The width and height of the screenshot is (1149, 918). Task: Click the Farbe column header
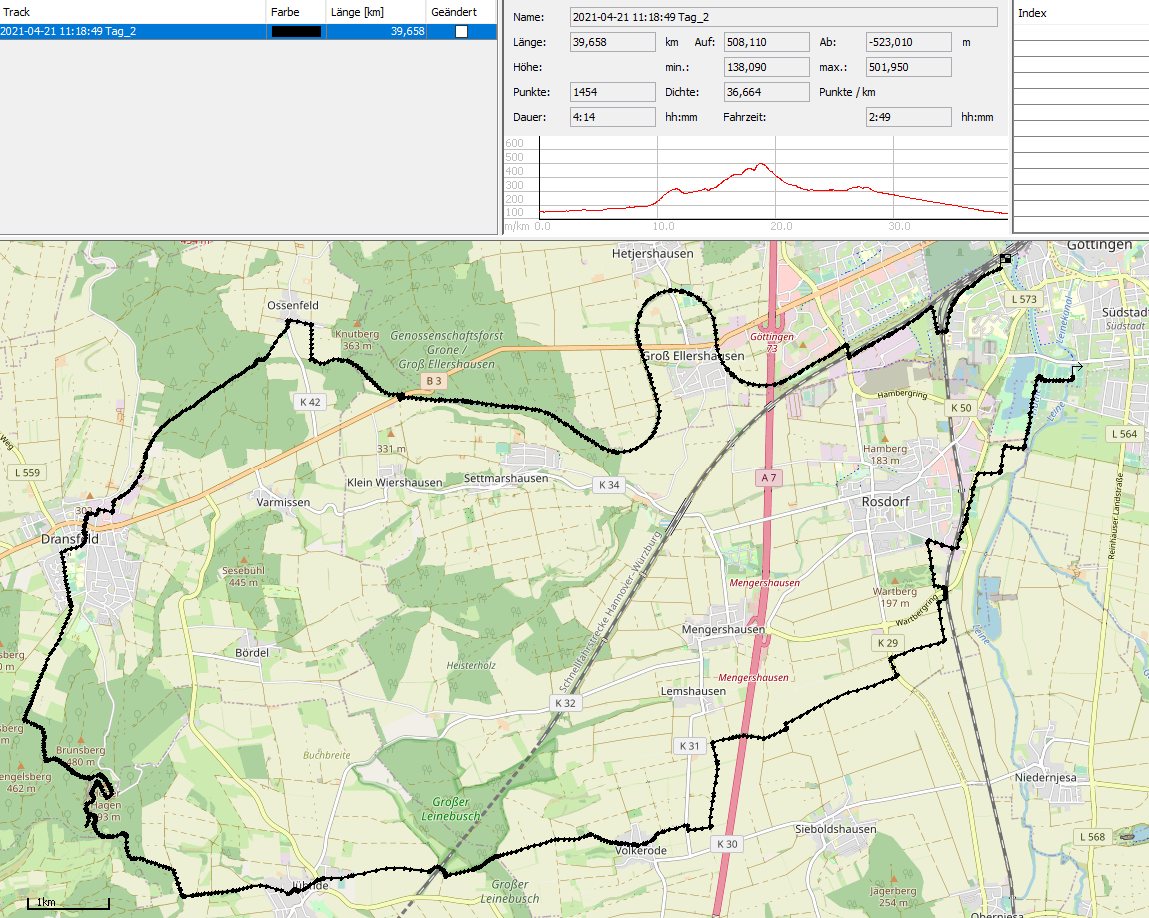tap(296, 12)
